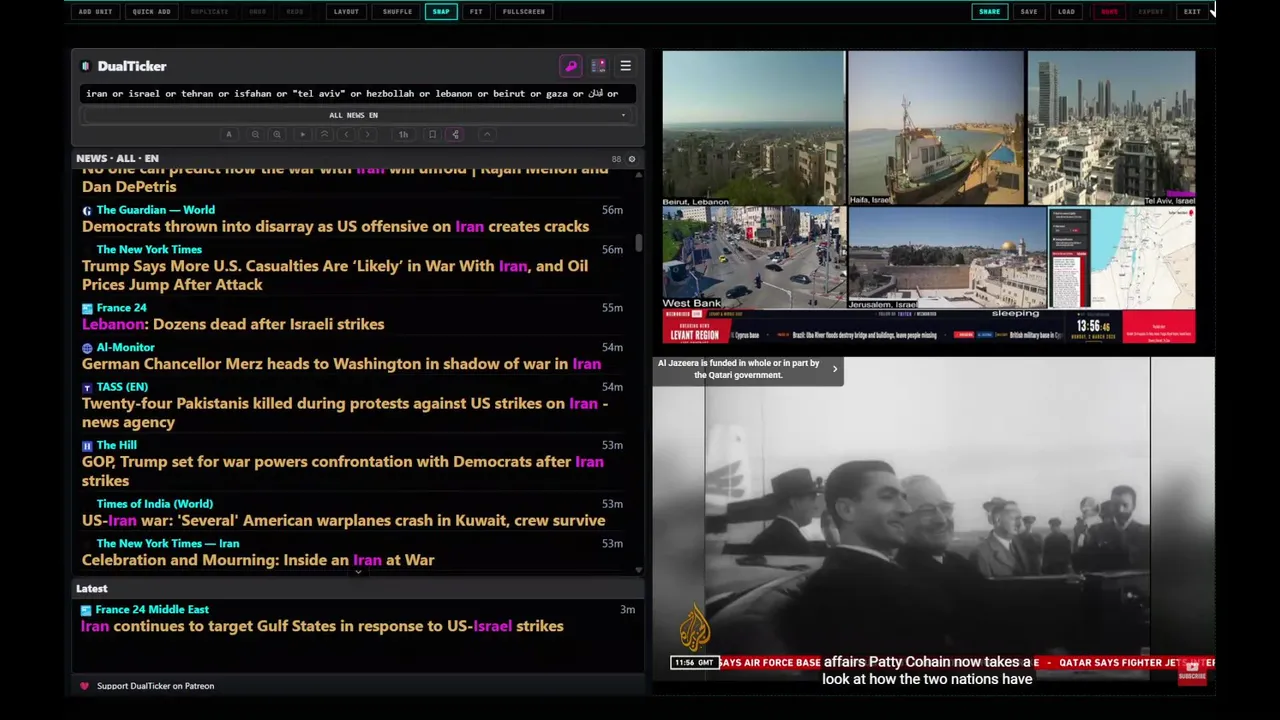Image resolution: width=1280 pixels, height=720 pixels.
Task: Open the DualTicker hamburger menu
Action: (626, 66)
